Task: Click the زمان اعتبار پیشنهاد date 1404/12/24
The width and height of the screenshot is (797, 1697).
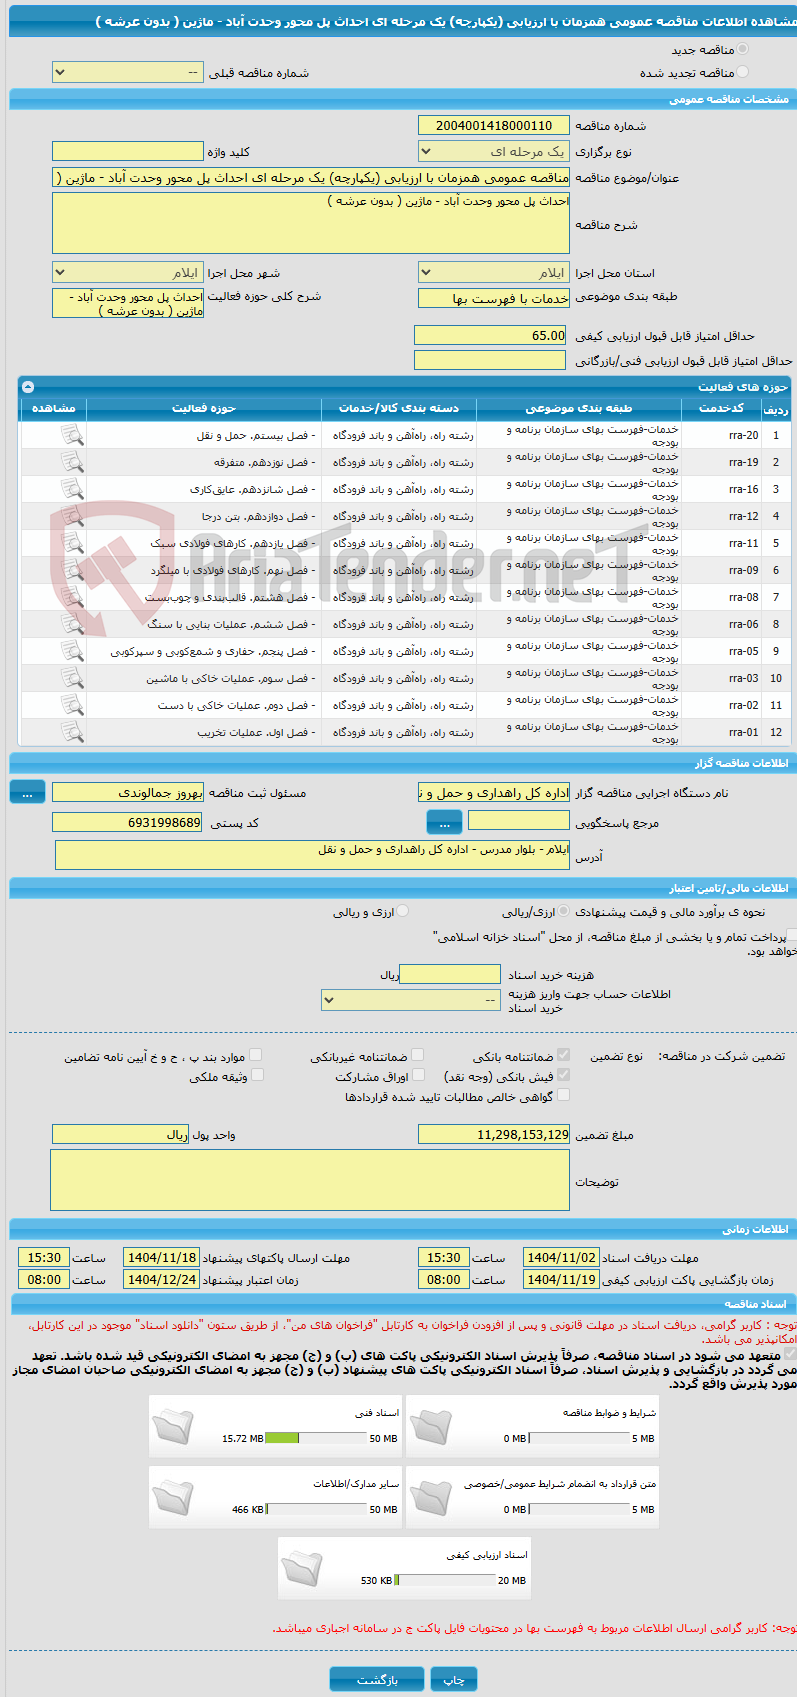Action: click(161, 1279)
